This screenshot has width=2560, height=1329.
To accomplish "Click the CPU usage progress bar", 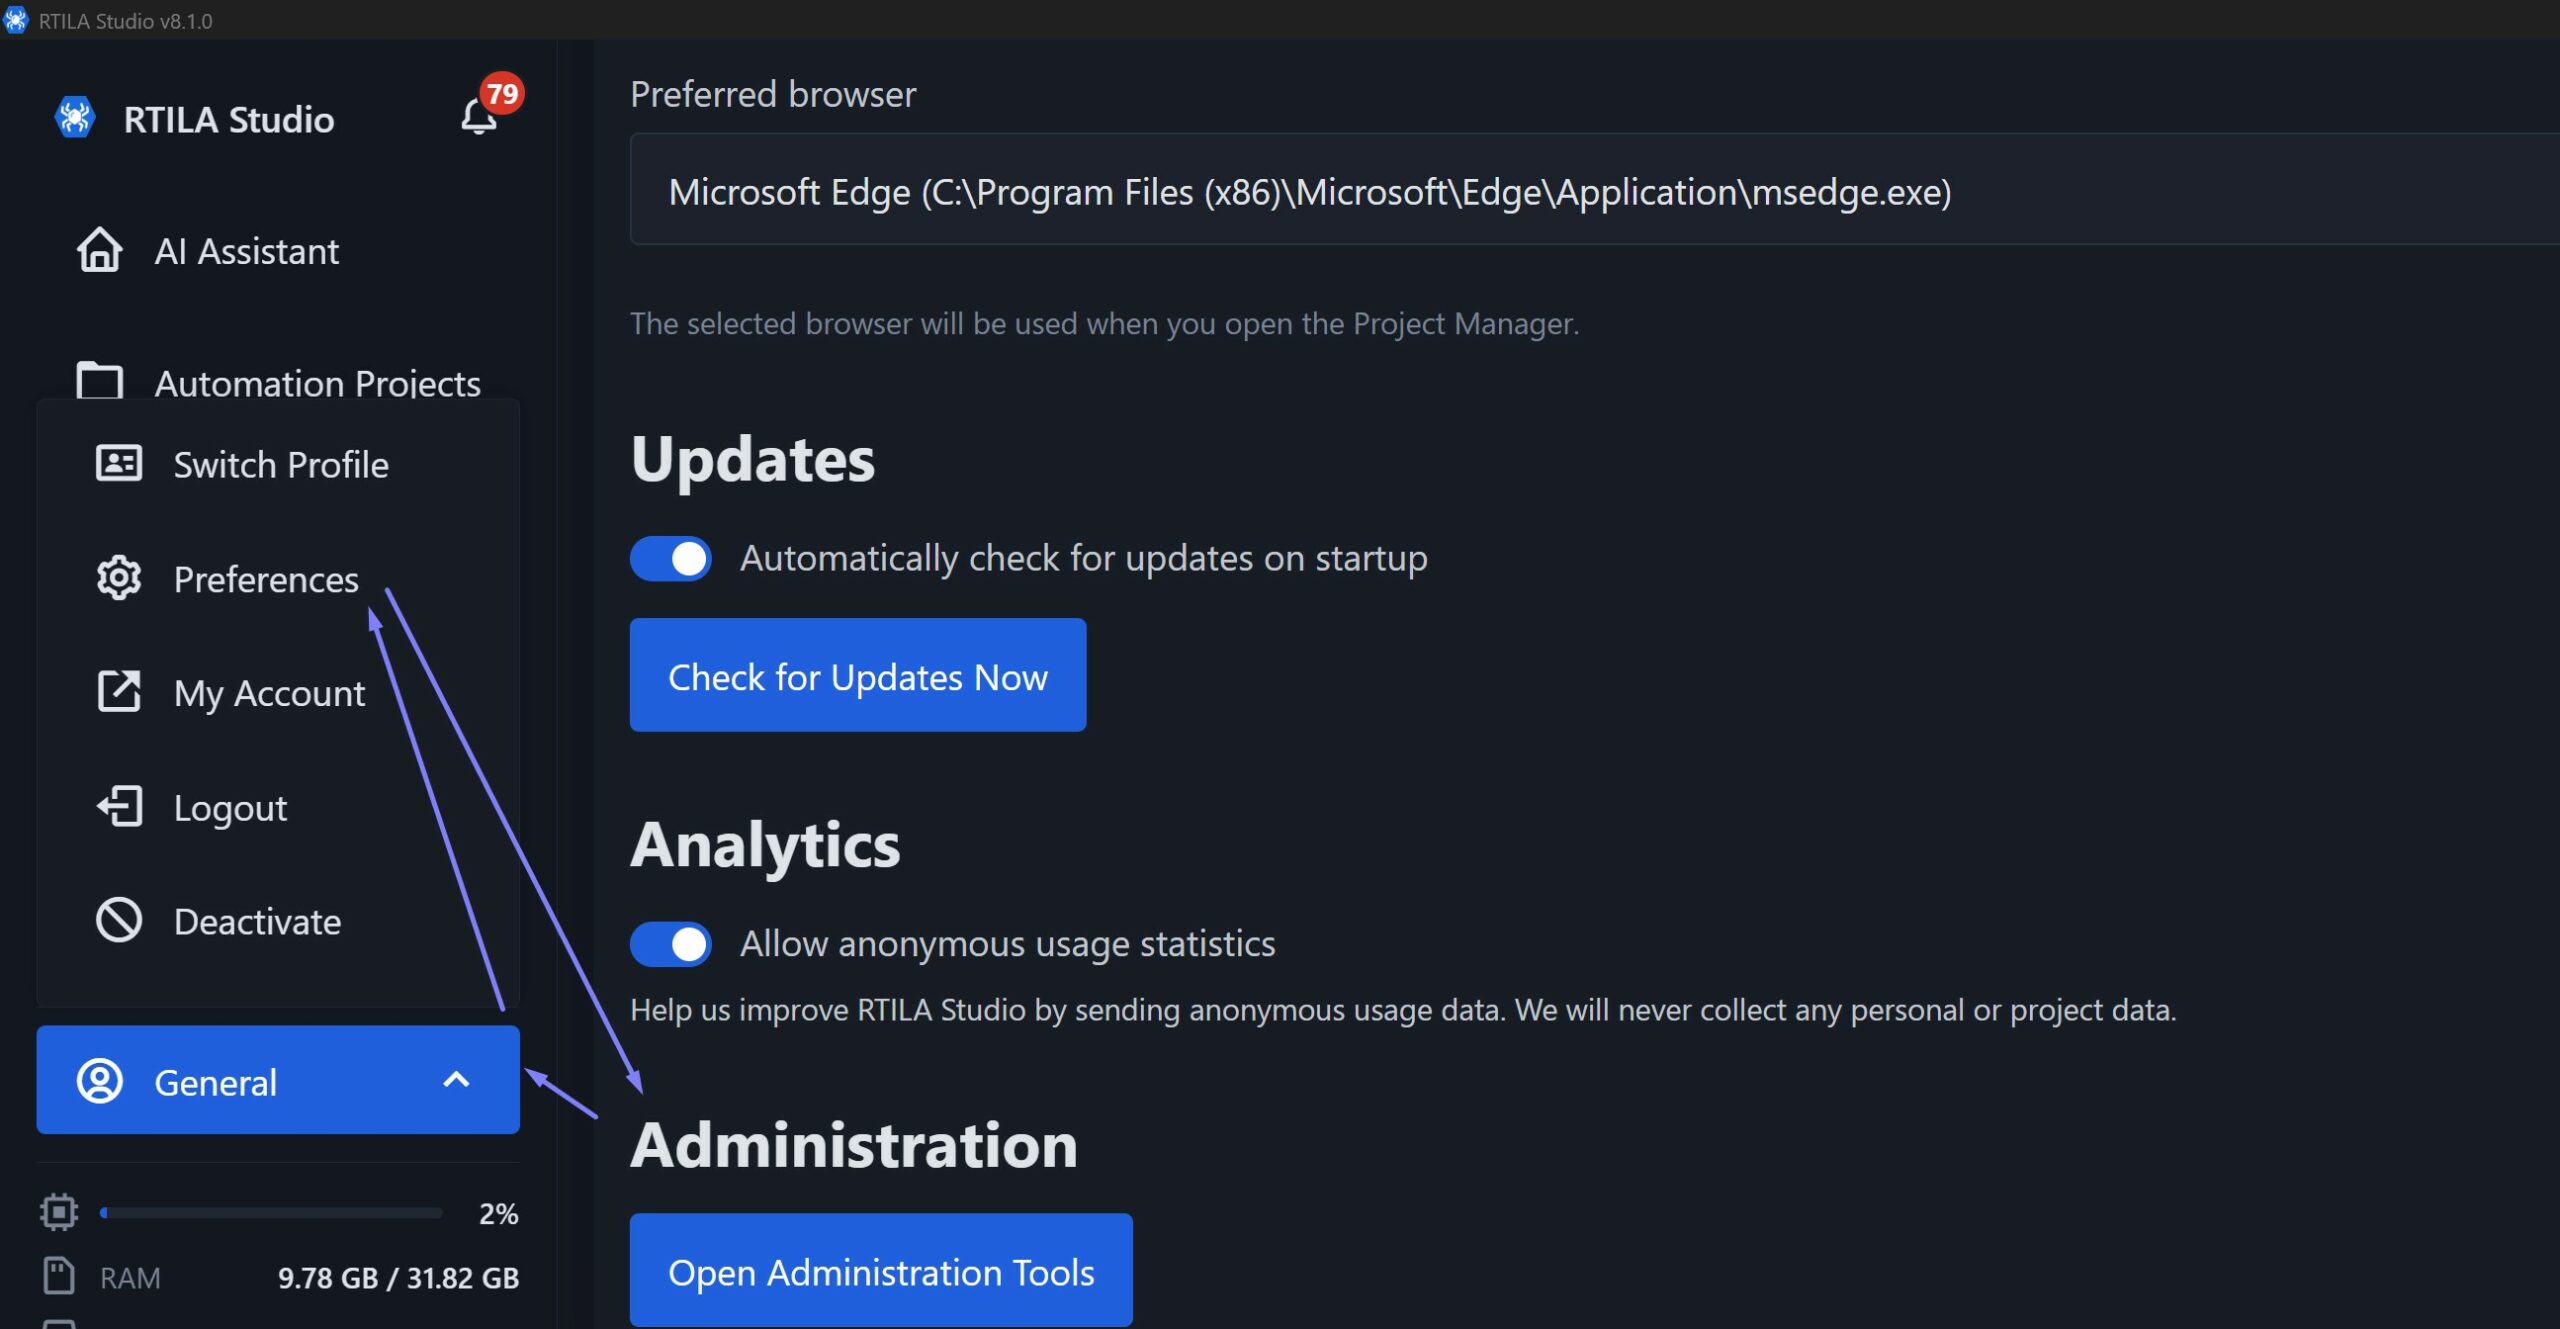I will point(271,1213).
